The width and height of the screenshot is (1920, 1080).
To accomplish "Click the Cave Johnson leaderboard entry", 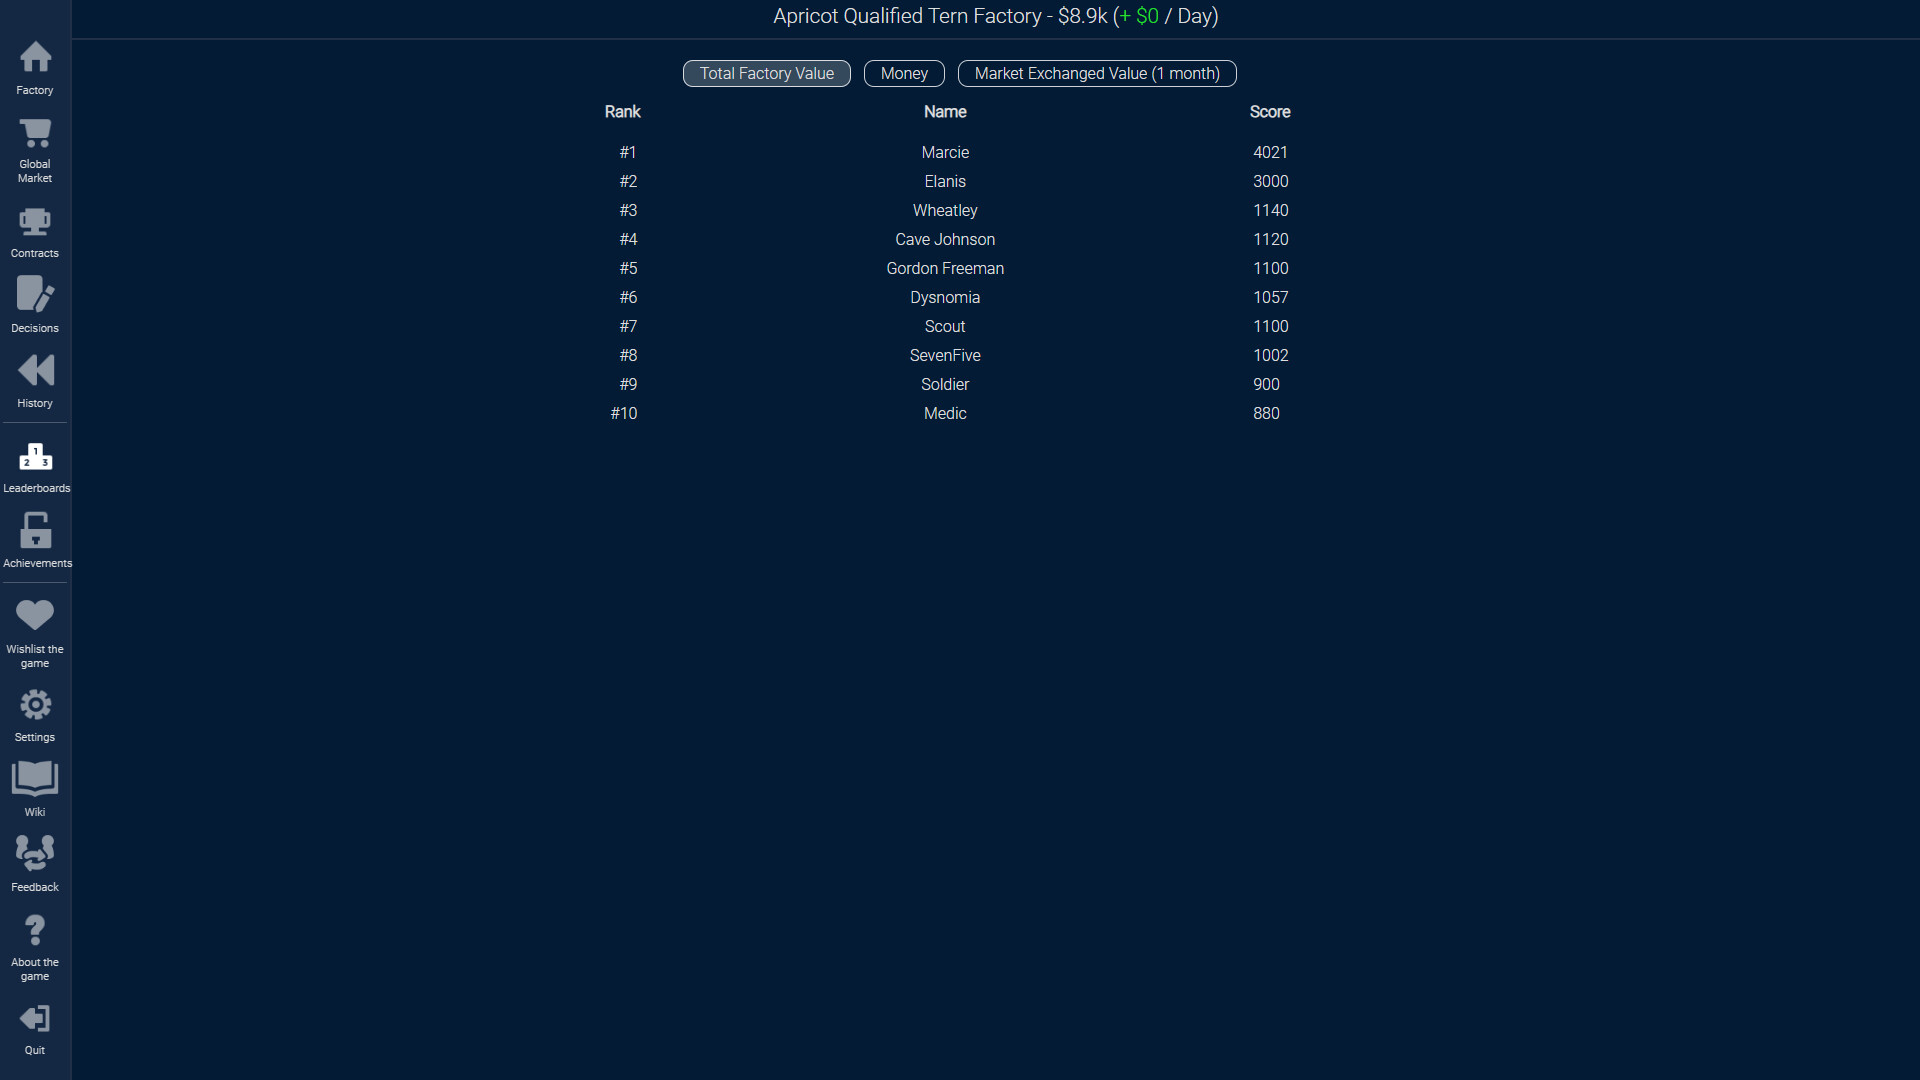I will (945, 240).
